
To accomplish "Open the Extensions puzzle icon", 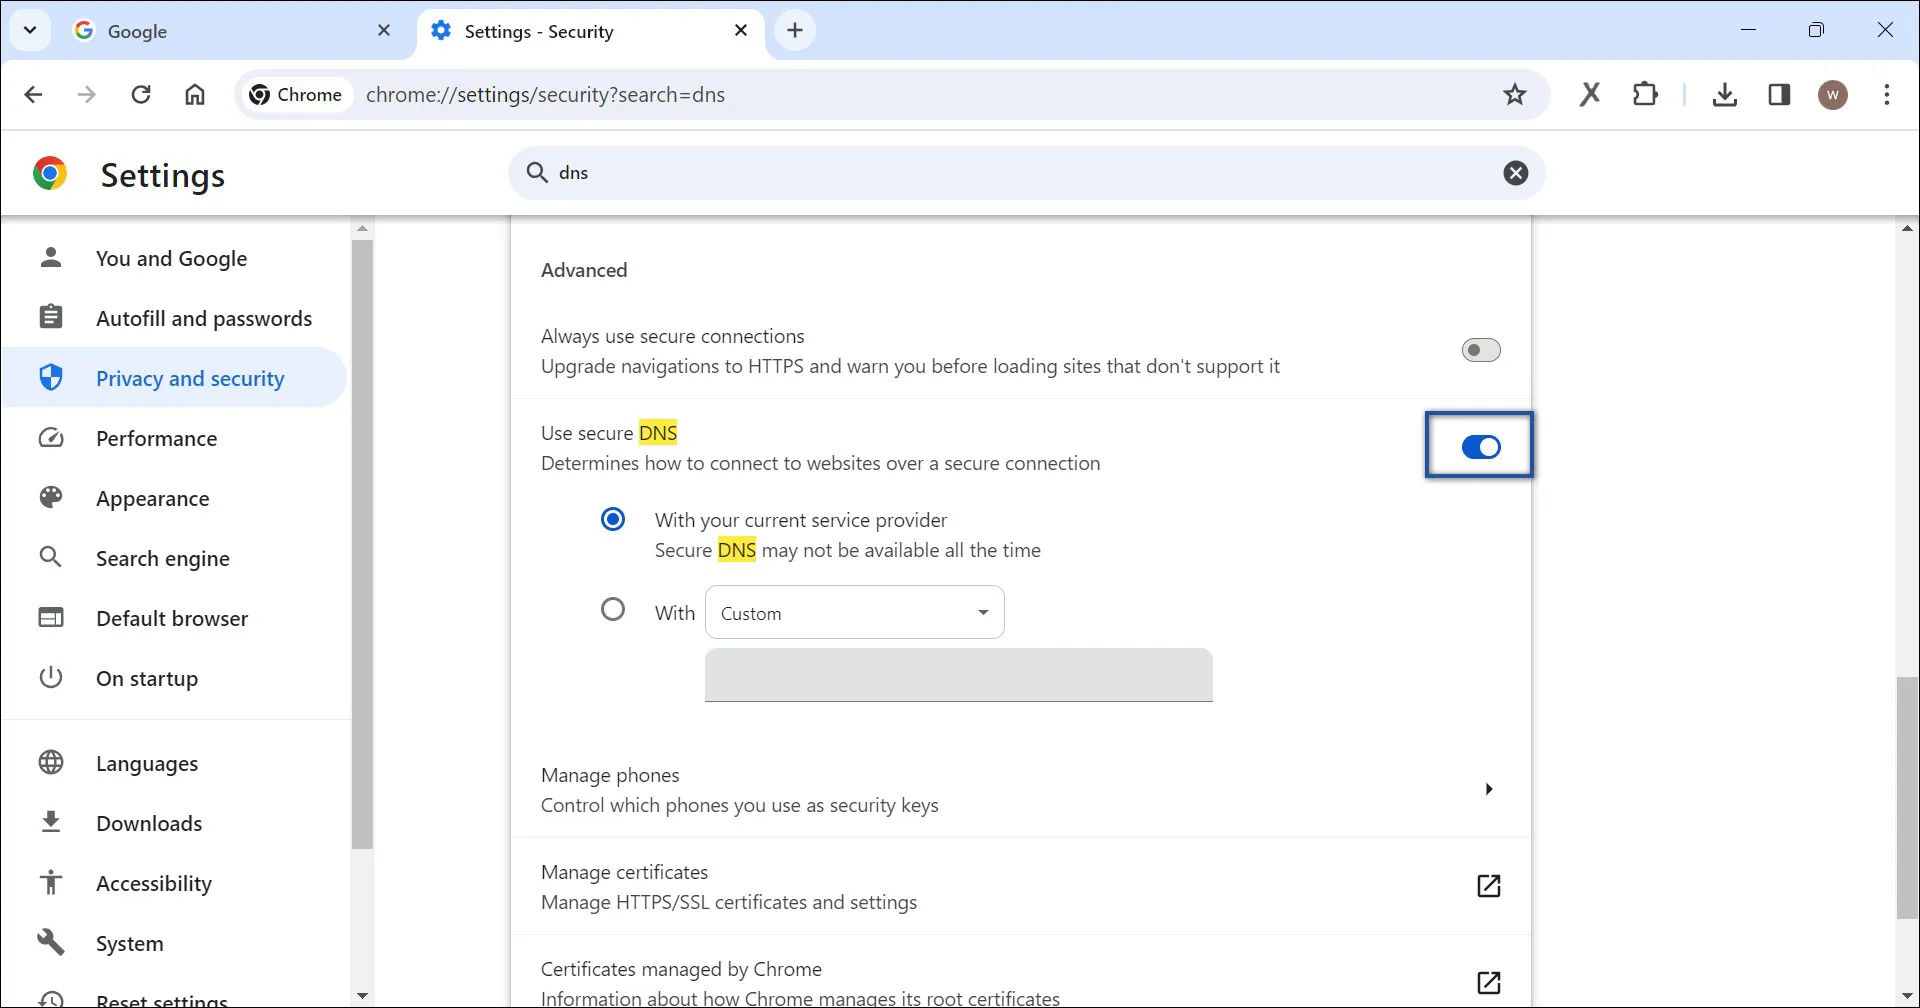I will pos(1645,94).
